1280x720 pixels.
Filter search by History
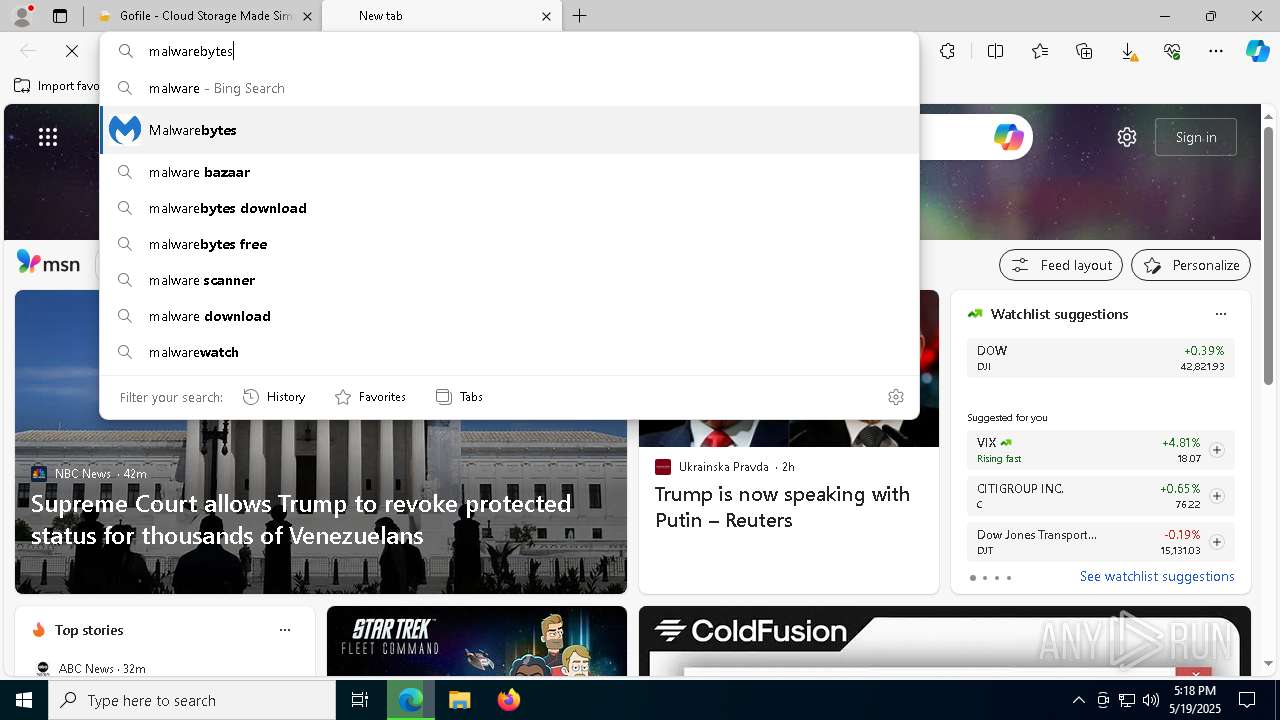(274, 397)
